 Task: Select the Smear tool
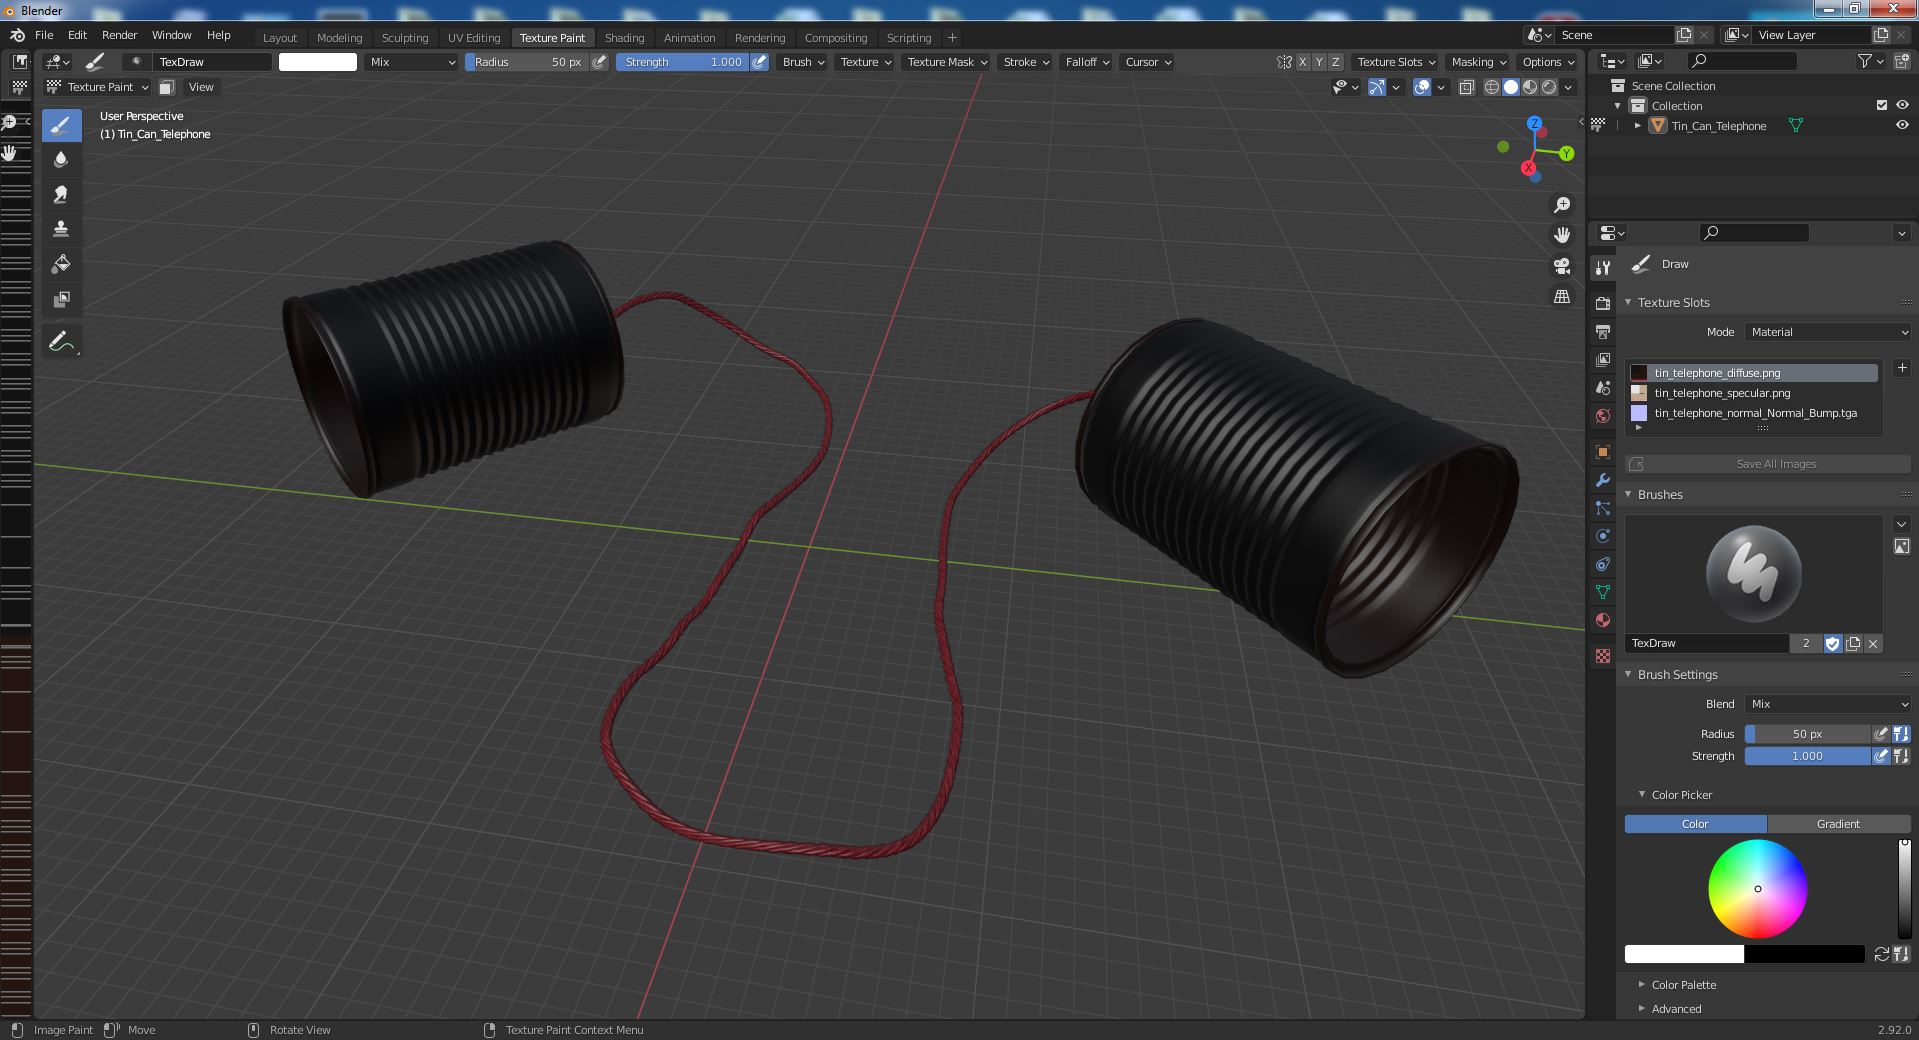tap(61, 194)
